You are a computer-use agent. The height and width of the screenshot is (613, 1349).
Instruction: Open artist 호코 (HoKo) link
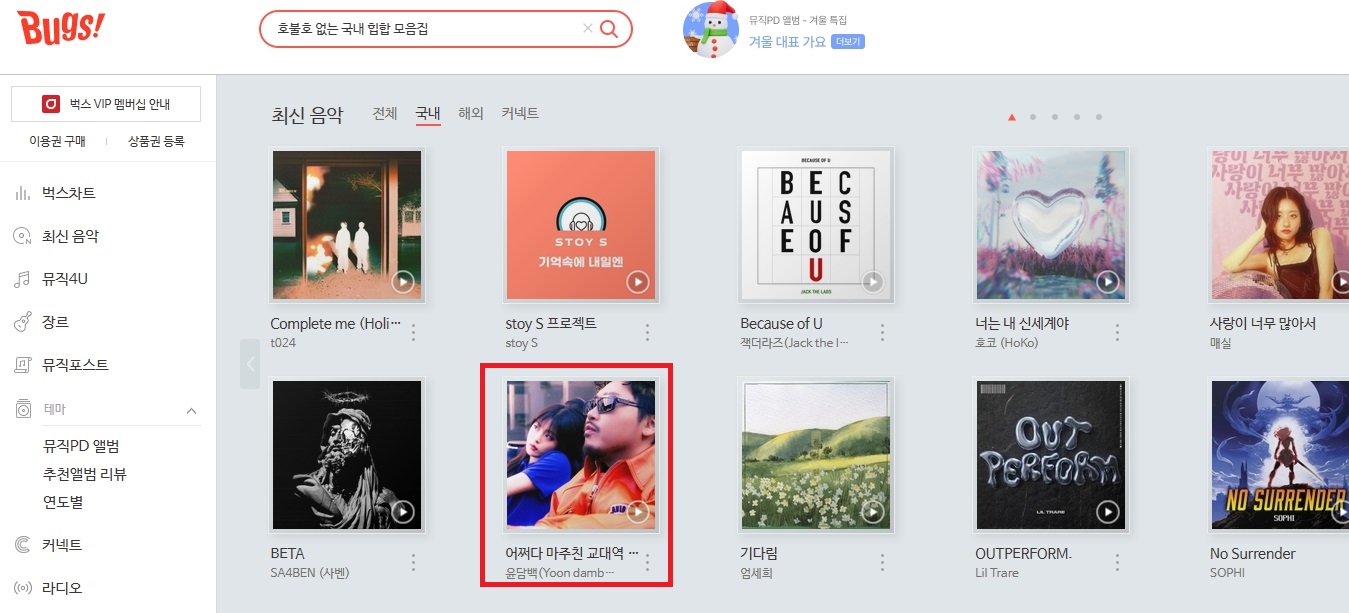pyautogui.click(x=1007, y=343)
